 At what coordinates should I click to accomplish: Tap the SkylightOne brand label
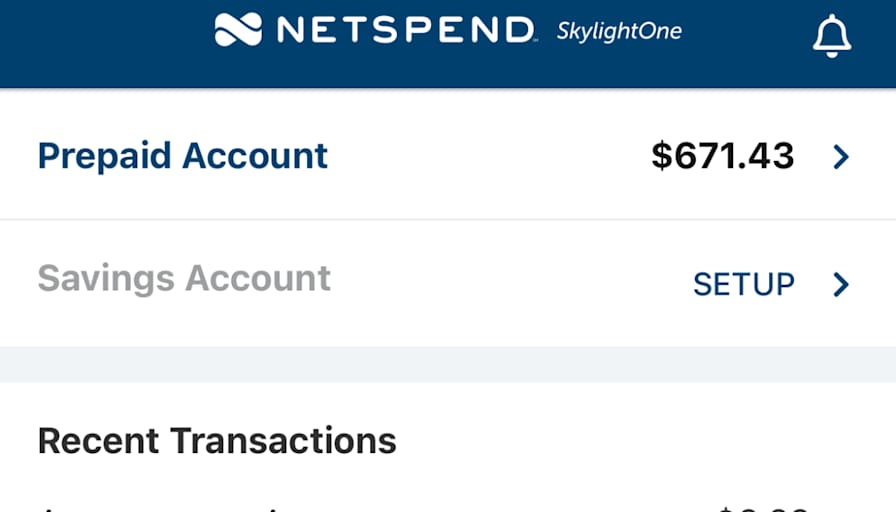coord(619,31)
